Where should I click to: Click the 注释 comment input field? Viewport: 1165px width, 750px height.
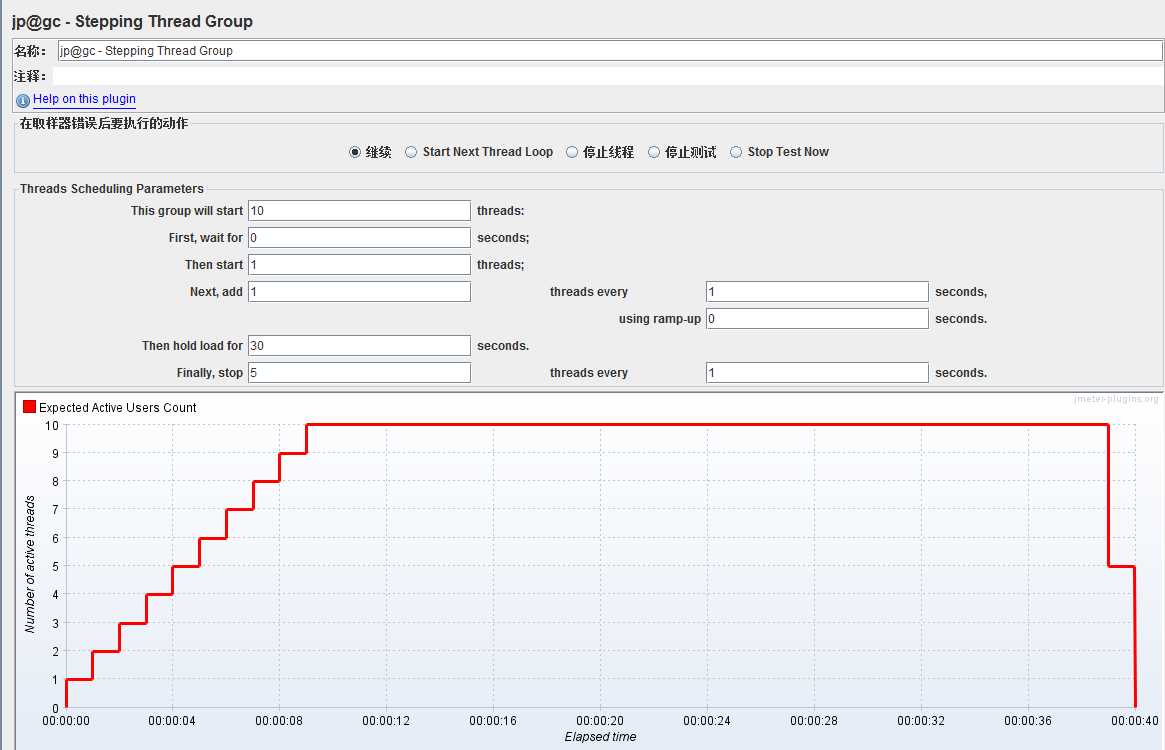tap(608, 76)
